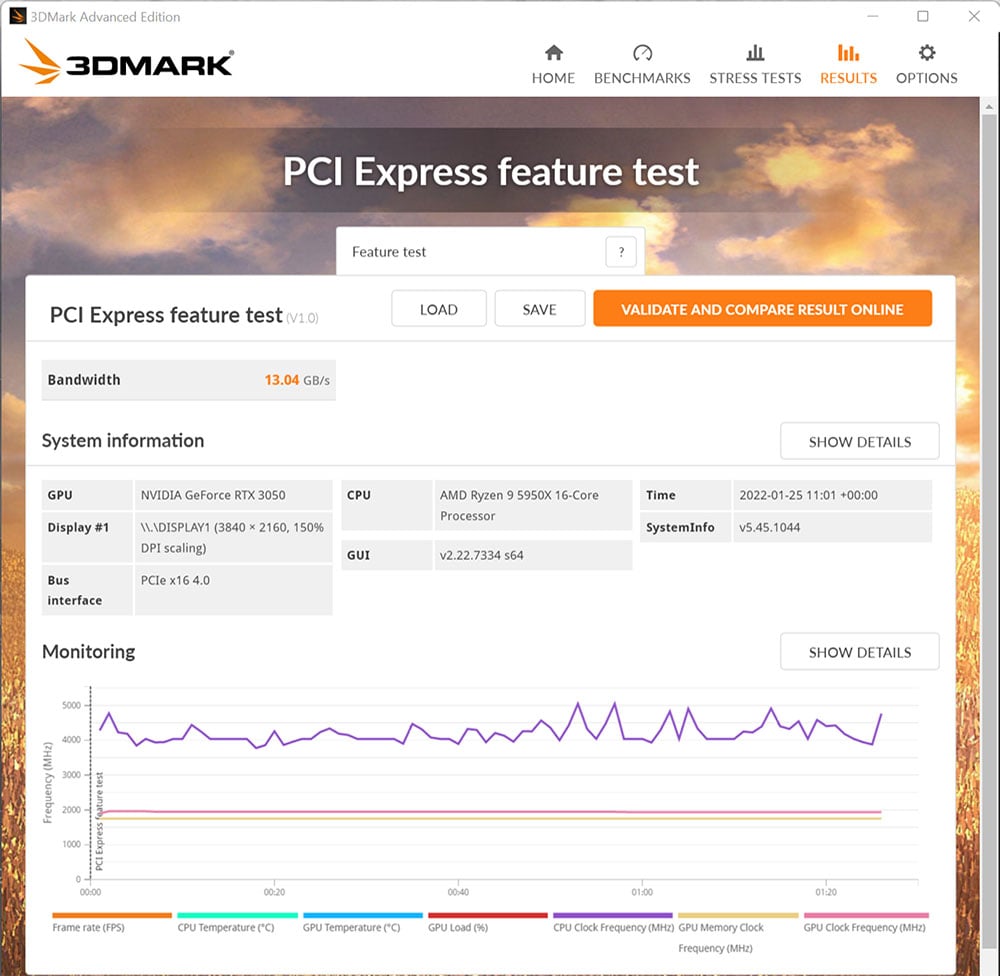Close the 3DMark window
The height and width of the screenshot is (976, 1000).
point(974,16)
